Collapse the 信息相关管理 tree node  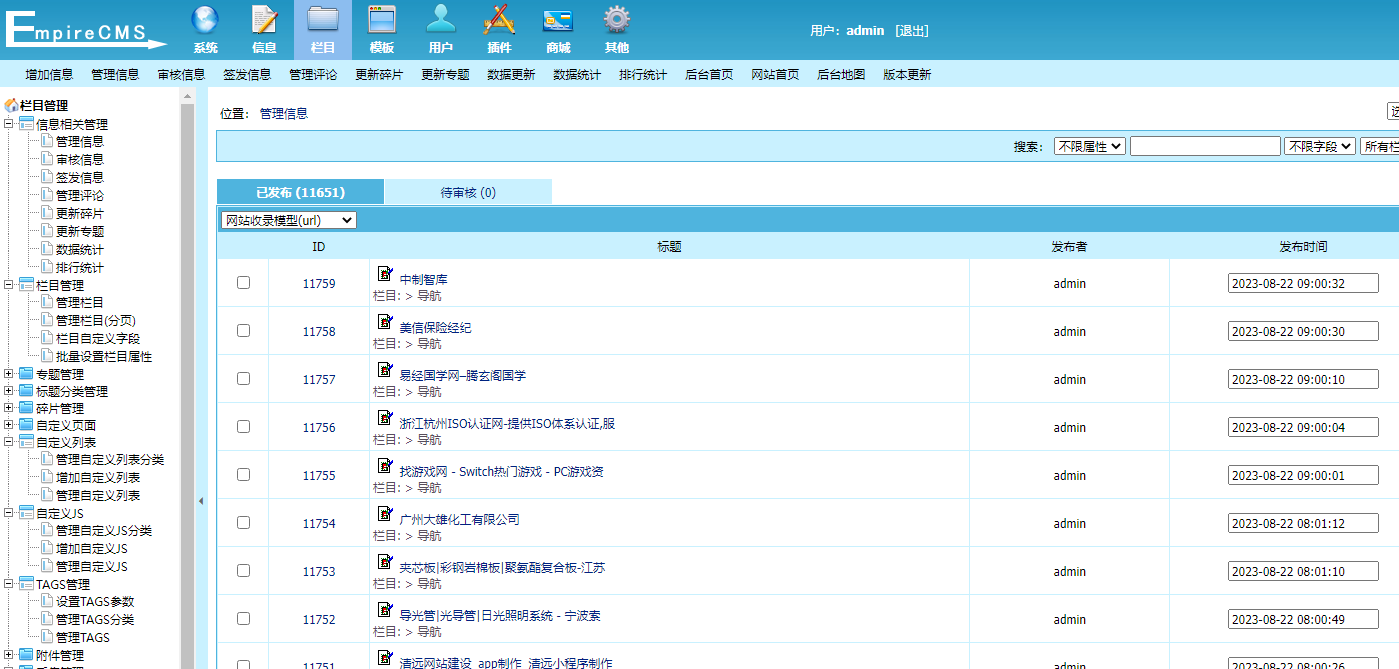click(x=9, y=124)
